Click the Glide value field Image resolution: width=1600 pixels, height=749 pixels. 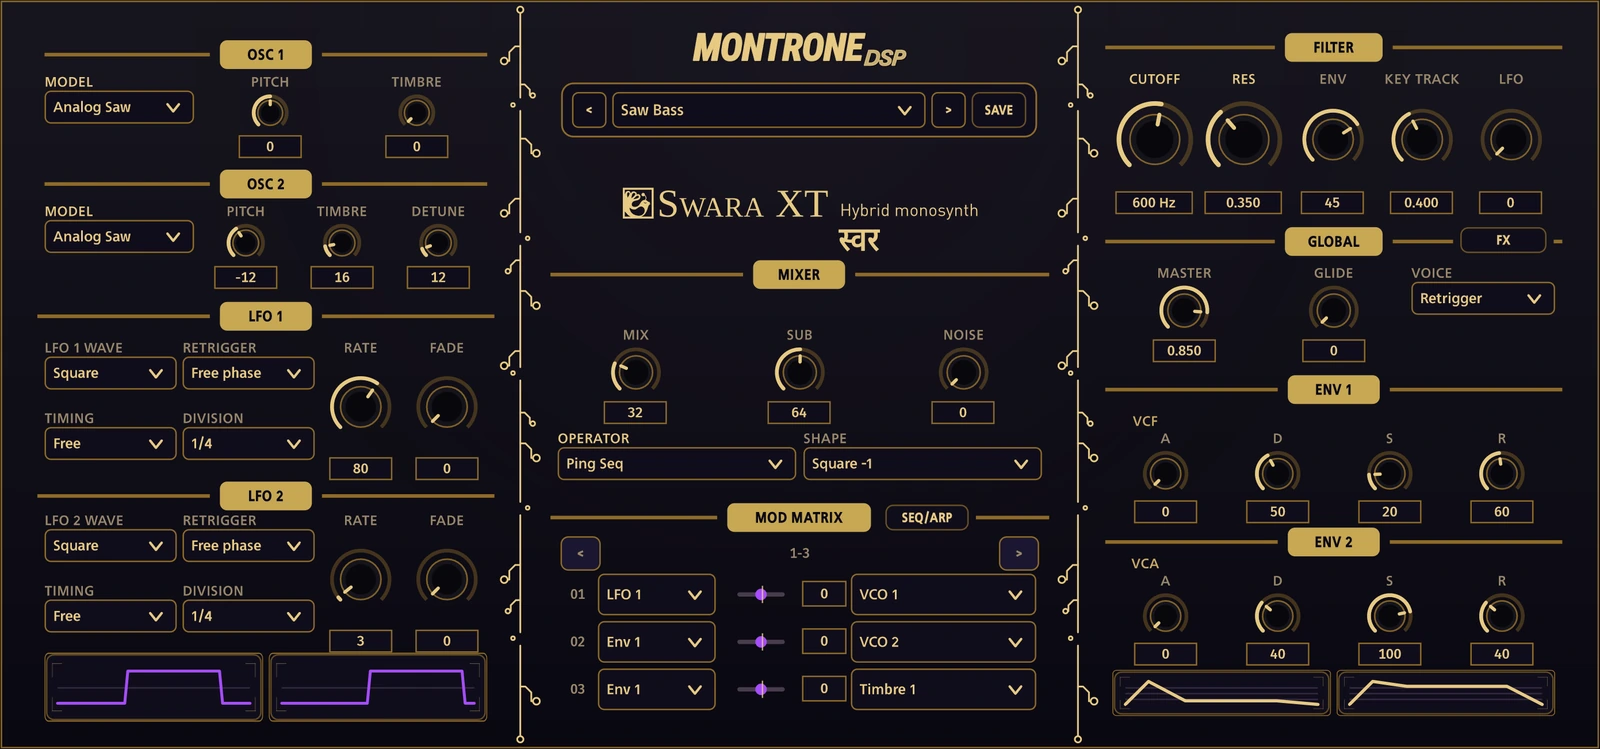[1333, 350]
